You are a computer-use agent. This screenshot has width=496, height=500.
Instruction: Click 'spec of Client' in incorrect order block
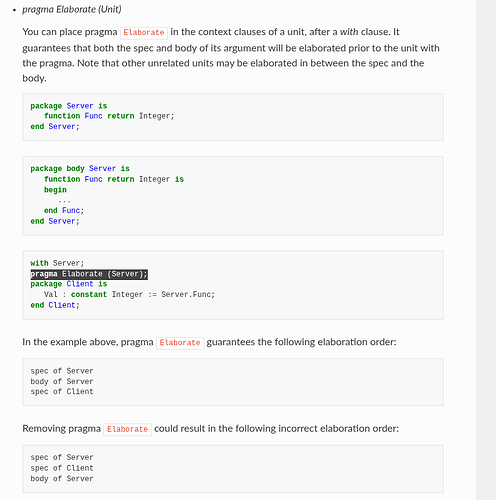(62, 468)
